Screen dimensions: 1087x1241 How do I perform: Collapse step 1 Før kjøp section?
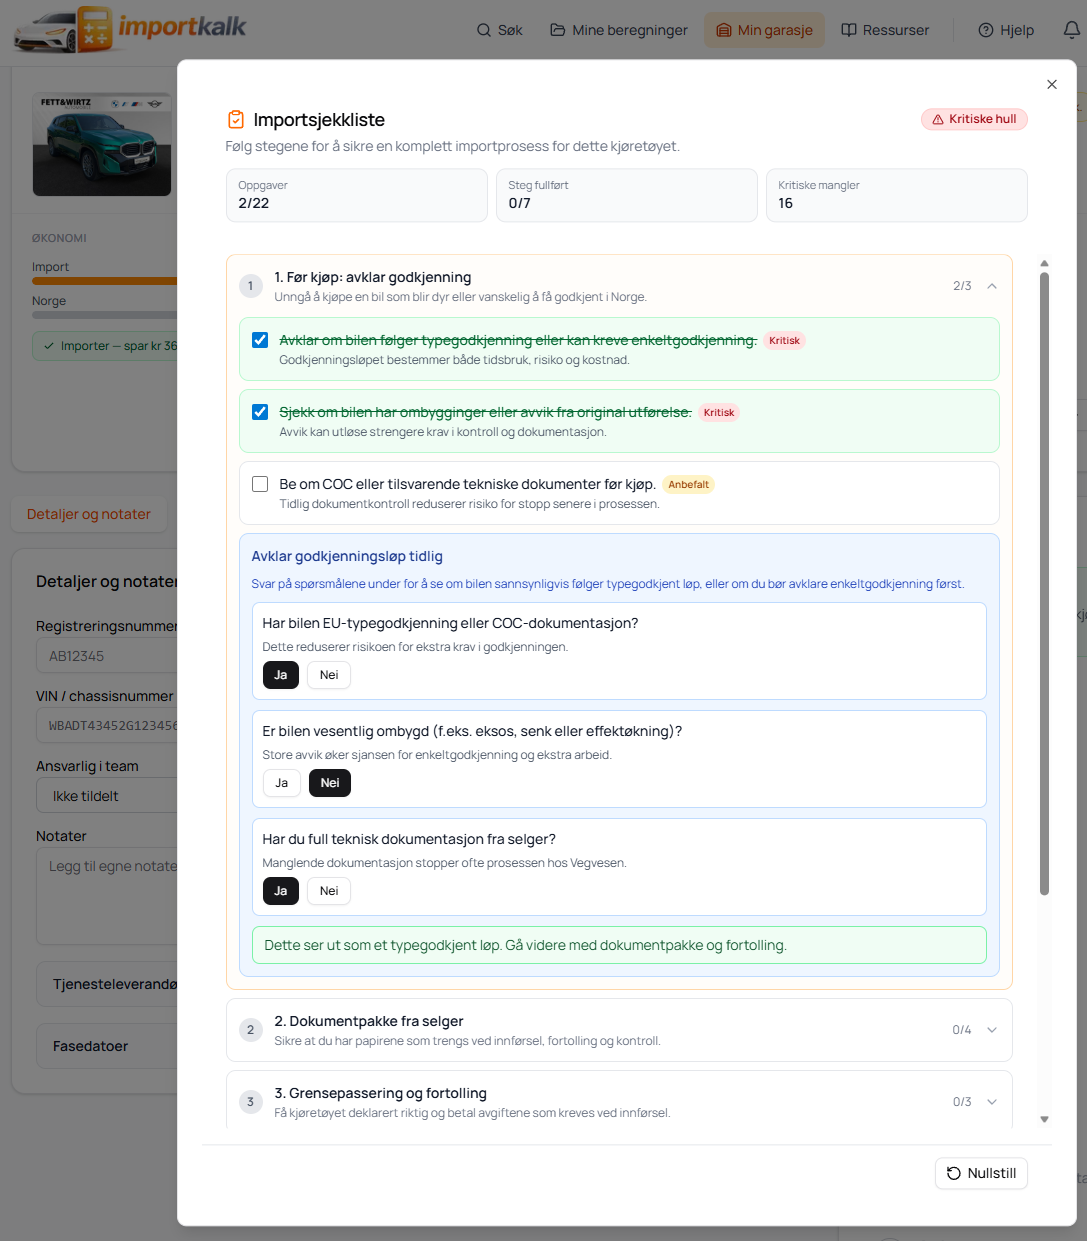point(991,286)
